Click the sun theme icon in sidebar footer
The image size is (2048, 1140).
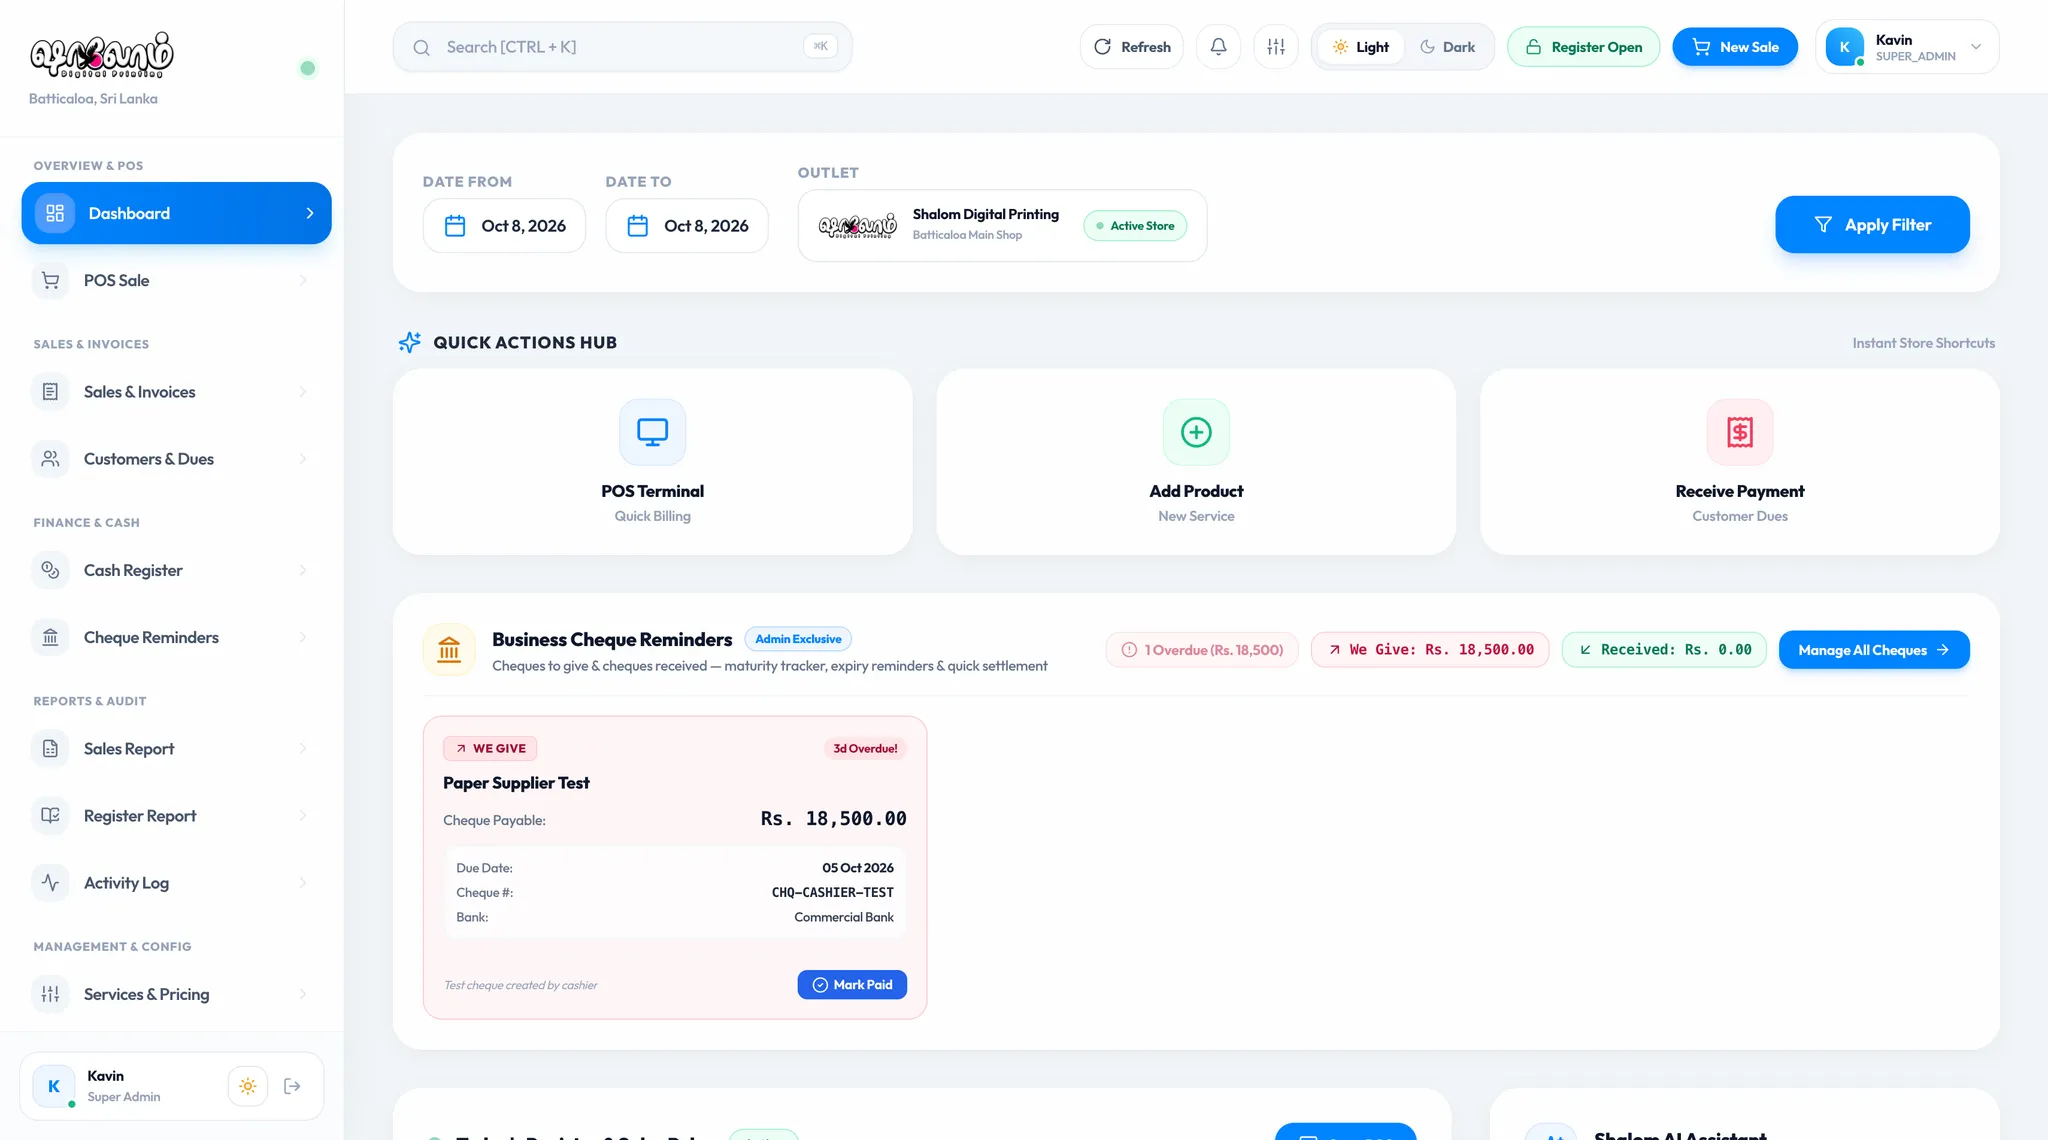(x=248, y=1086)
